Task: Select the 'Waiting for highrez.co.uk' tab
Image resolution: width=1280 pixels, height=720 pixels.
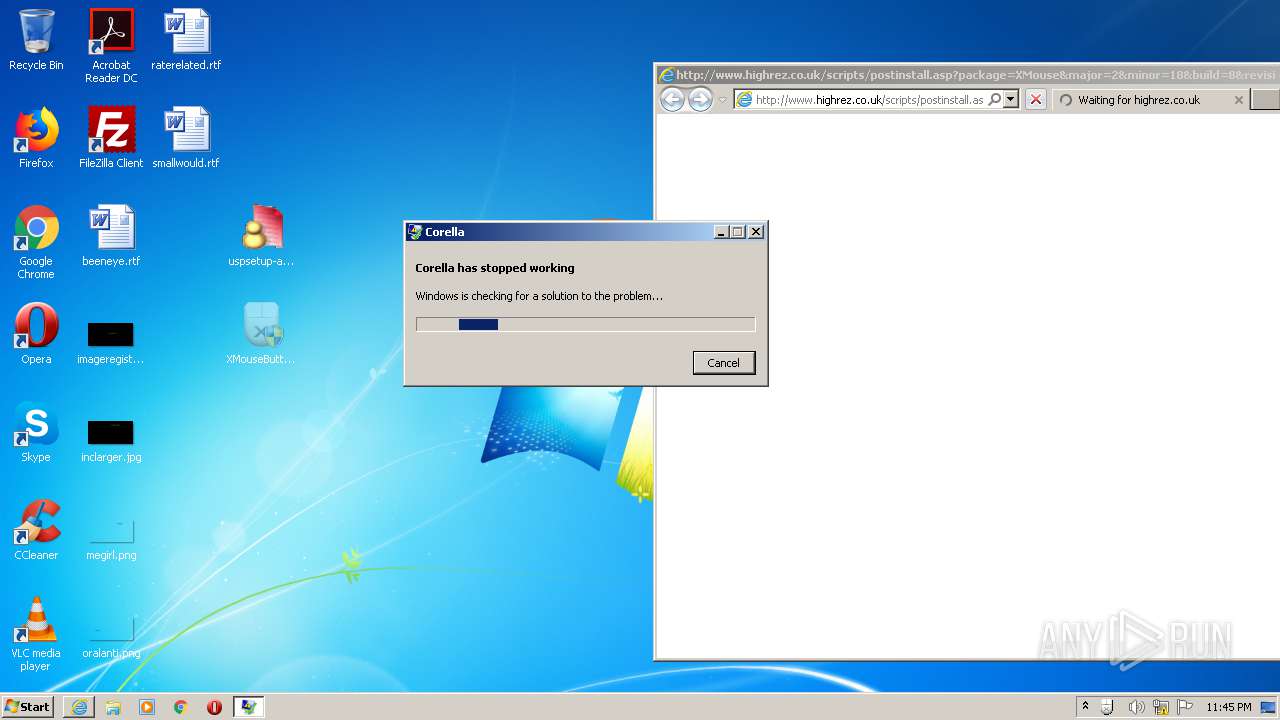Action: pos(1150,100)
